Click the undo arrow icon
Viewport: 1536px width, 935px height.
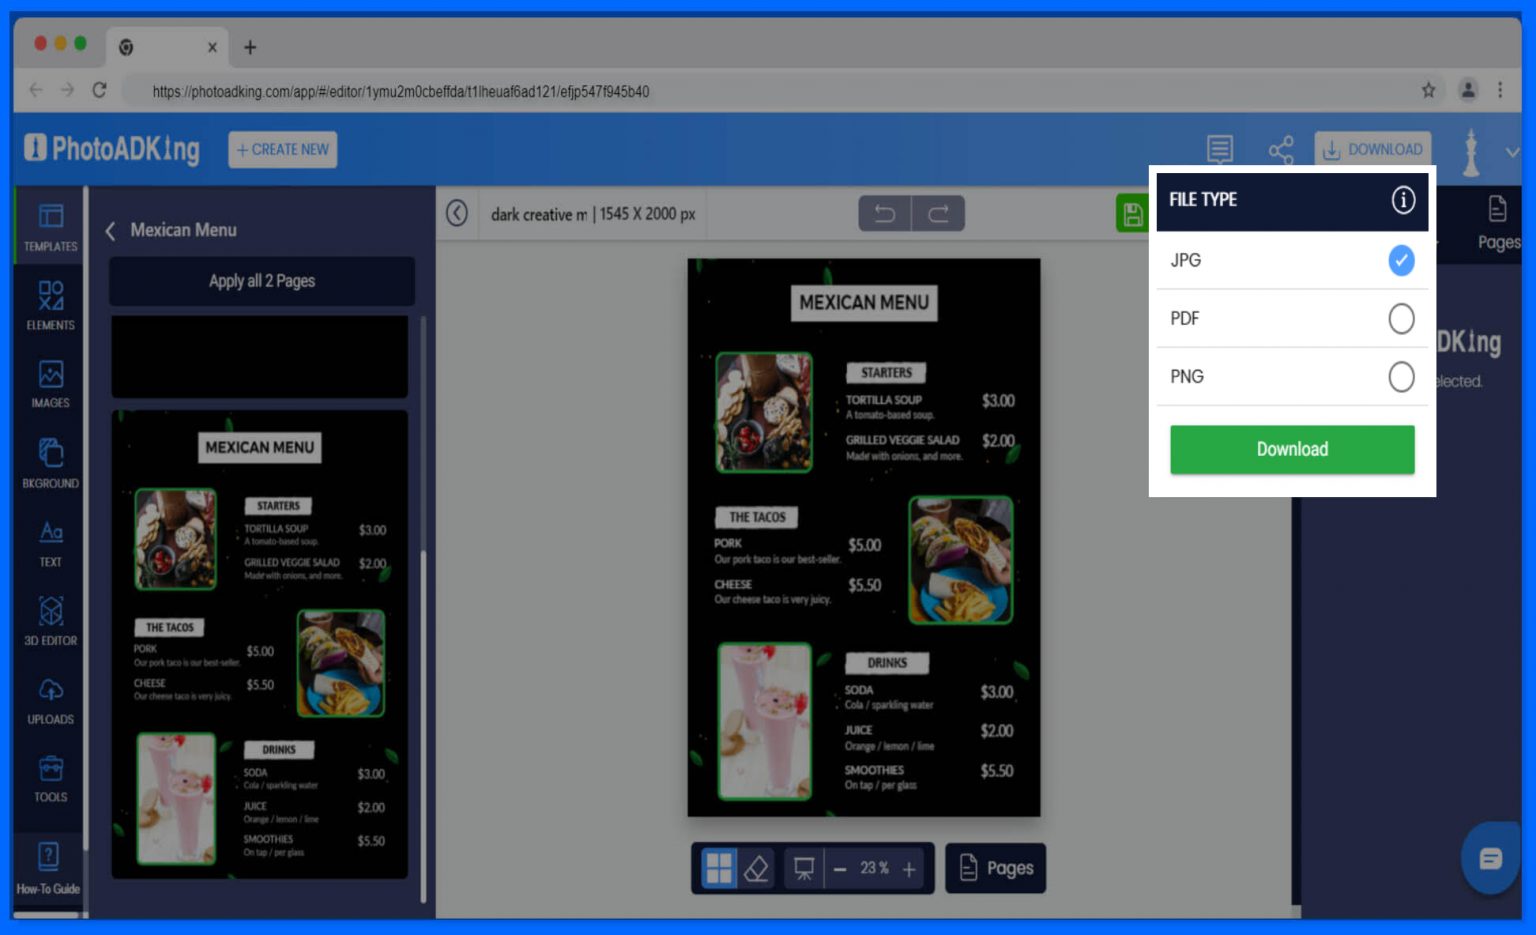[x=884, y=213]
